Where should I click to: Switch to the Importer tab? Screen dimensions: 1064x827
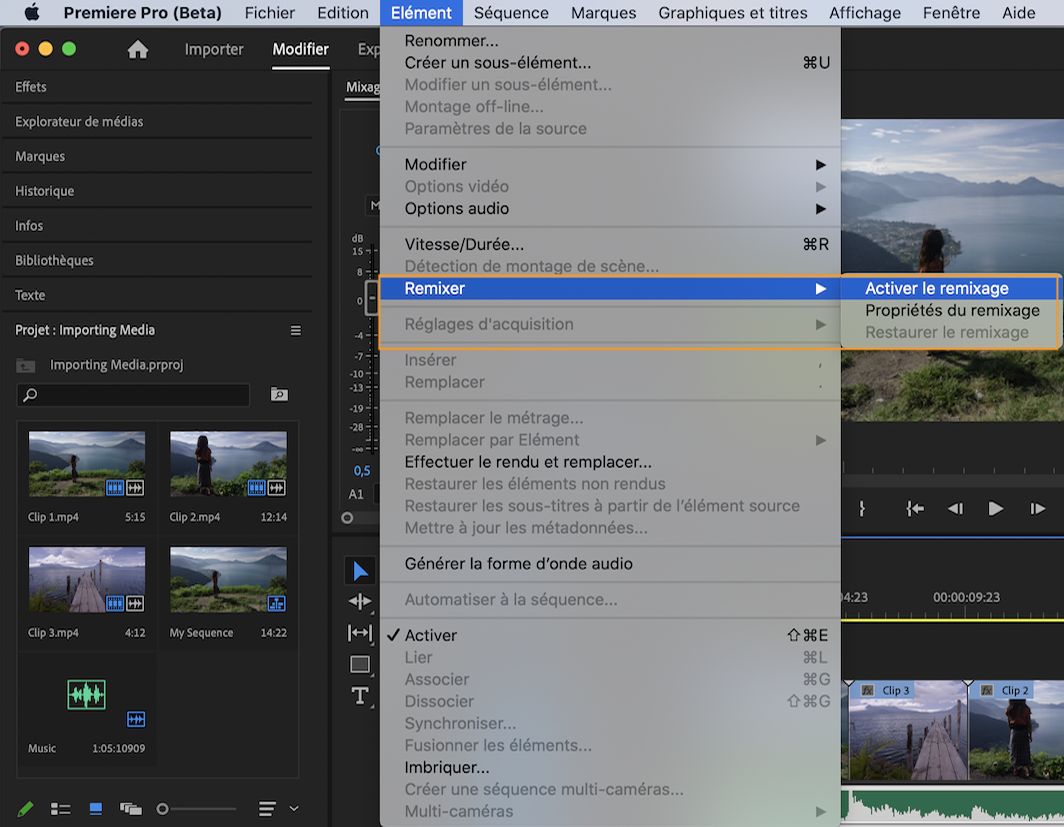213,48
